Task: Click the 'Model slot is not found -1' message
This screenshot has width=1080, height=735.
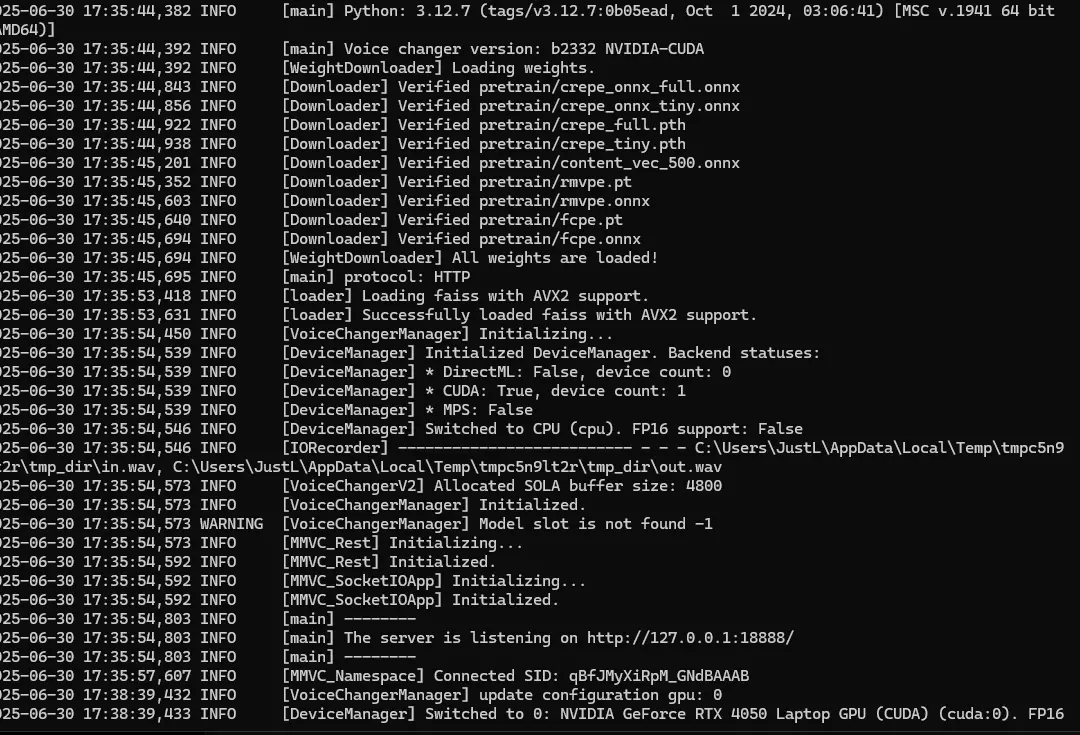Action: point(596,524)
